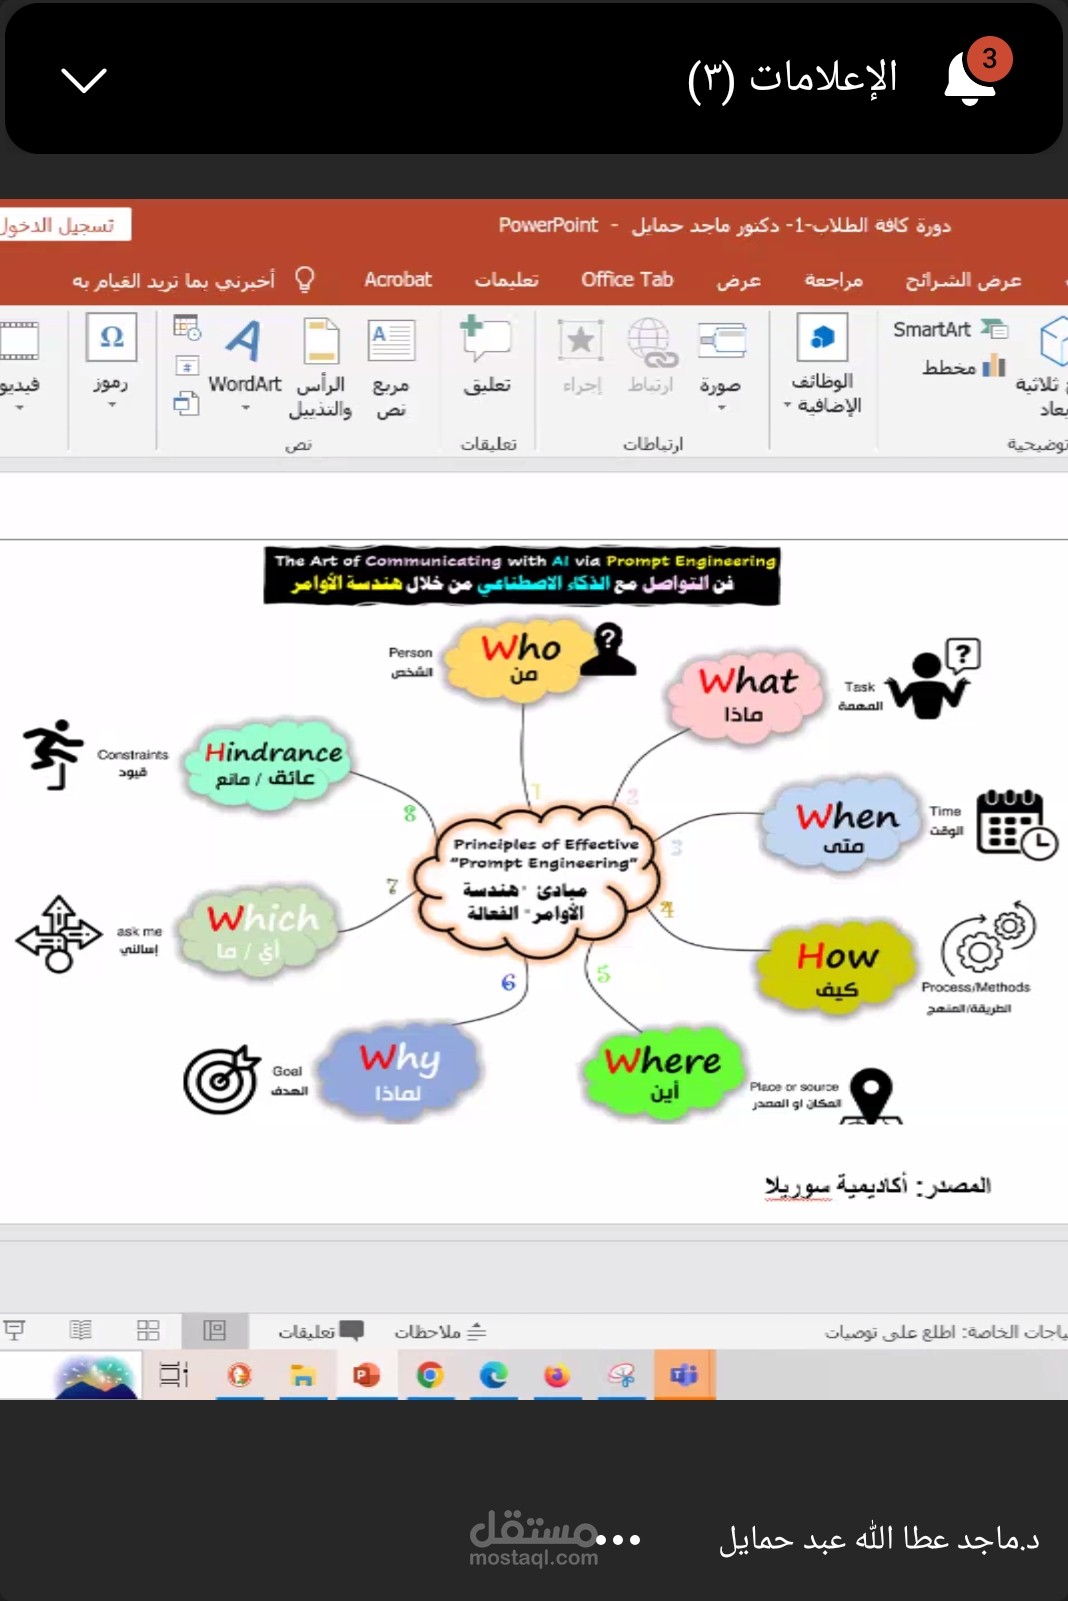Open الرأس والتذييل header and footer

(x=320, y=367)
